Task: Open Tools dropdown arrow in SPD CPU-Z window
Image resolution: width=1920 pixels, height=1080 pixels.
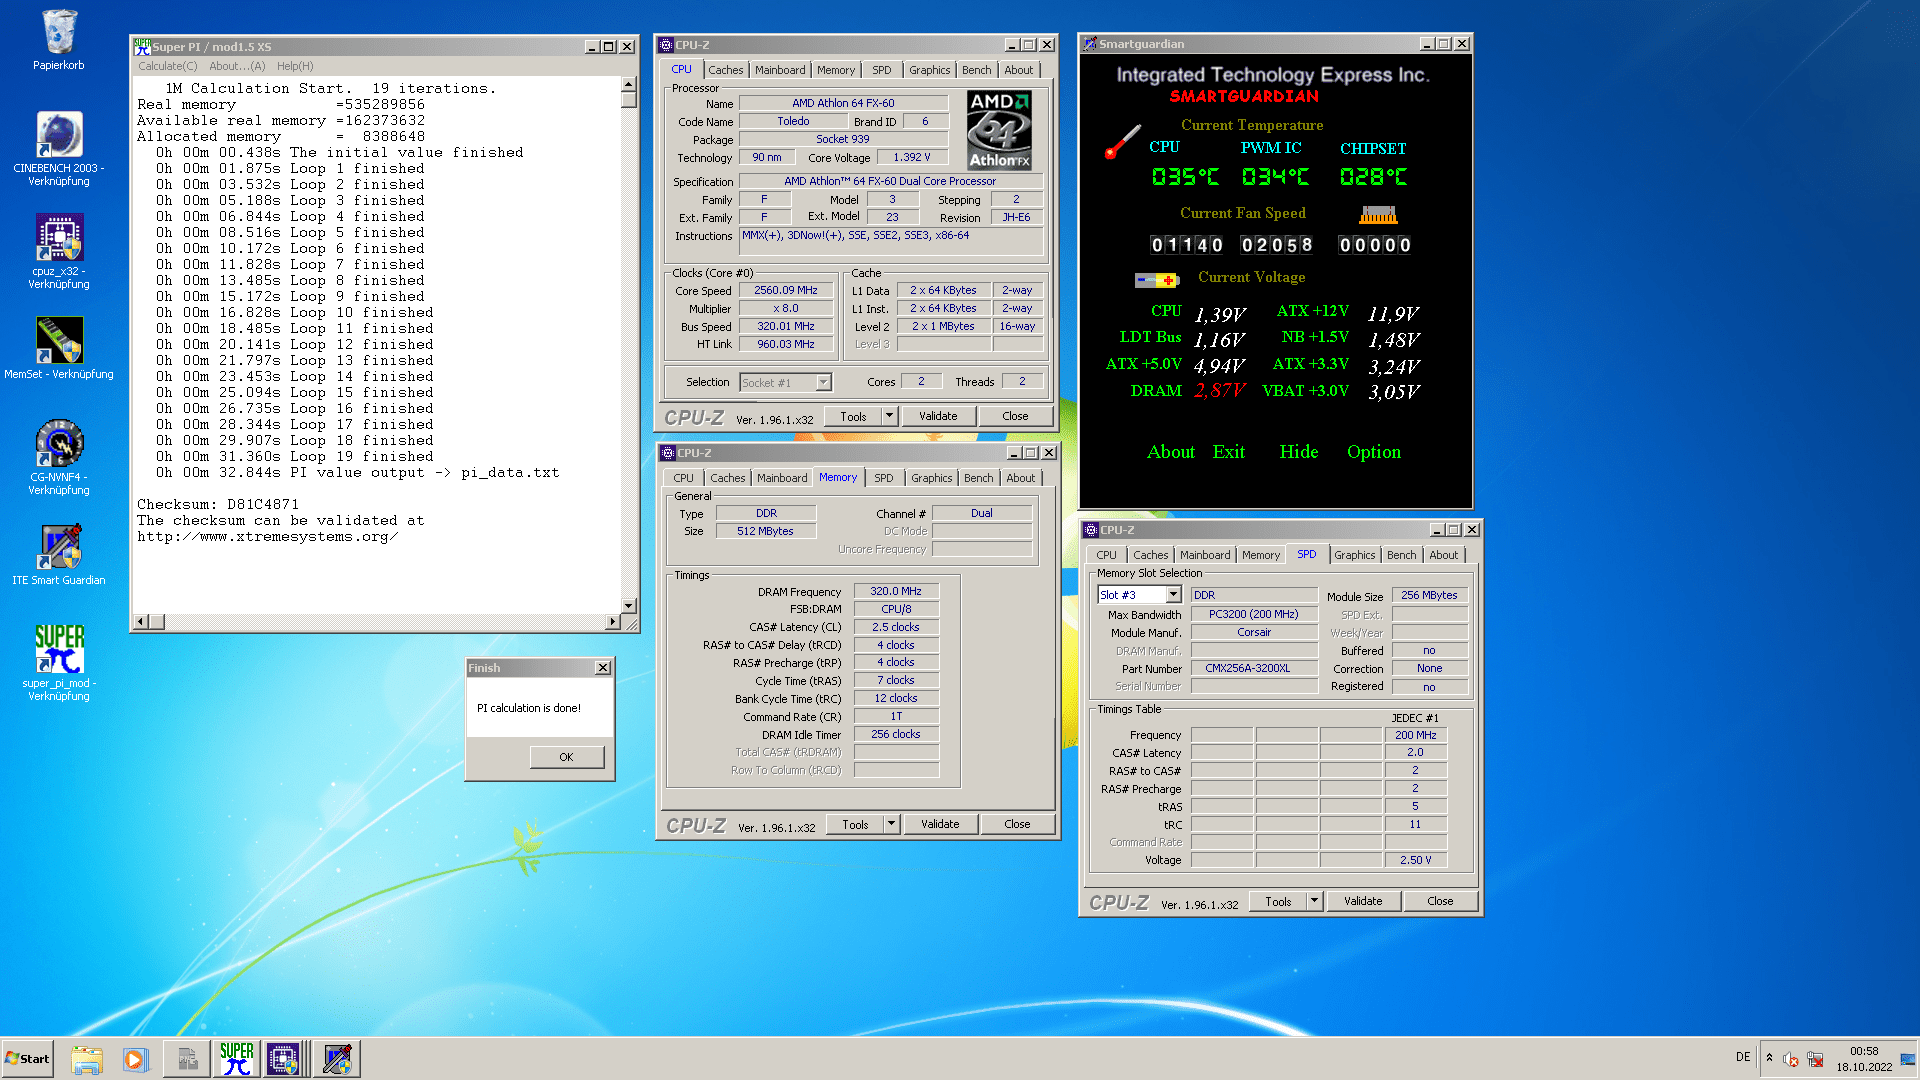Action: (x=1314, y=901)
